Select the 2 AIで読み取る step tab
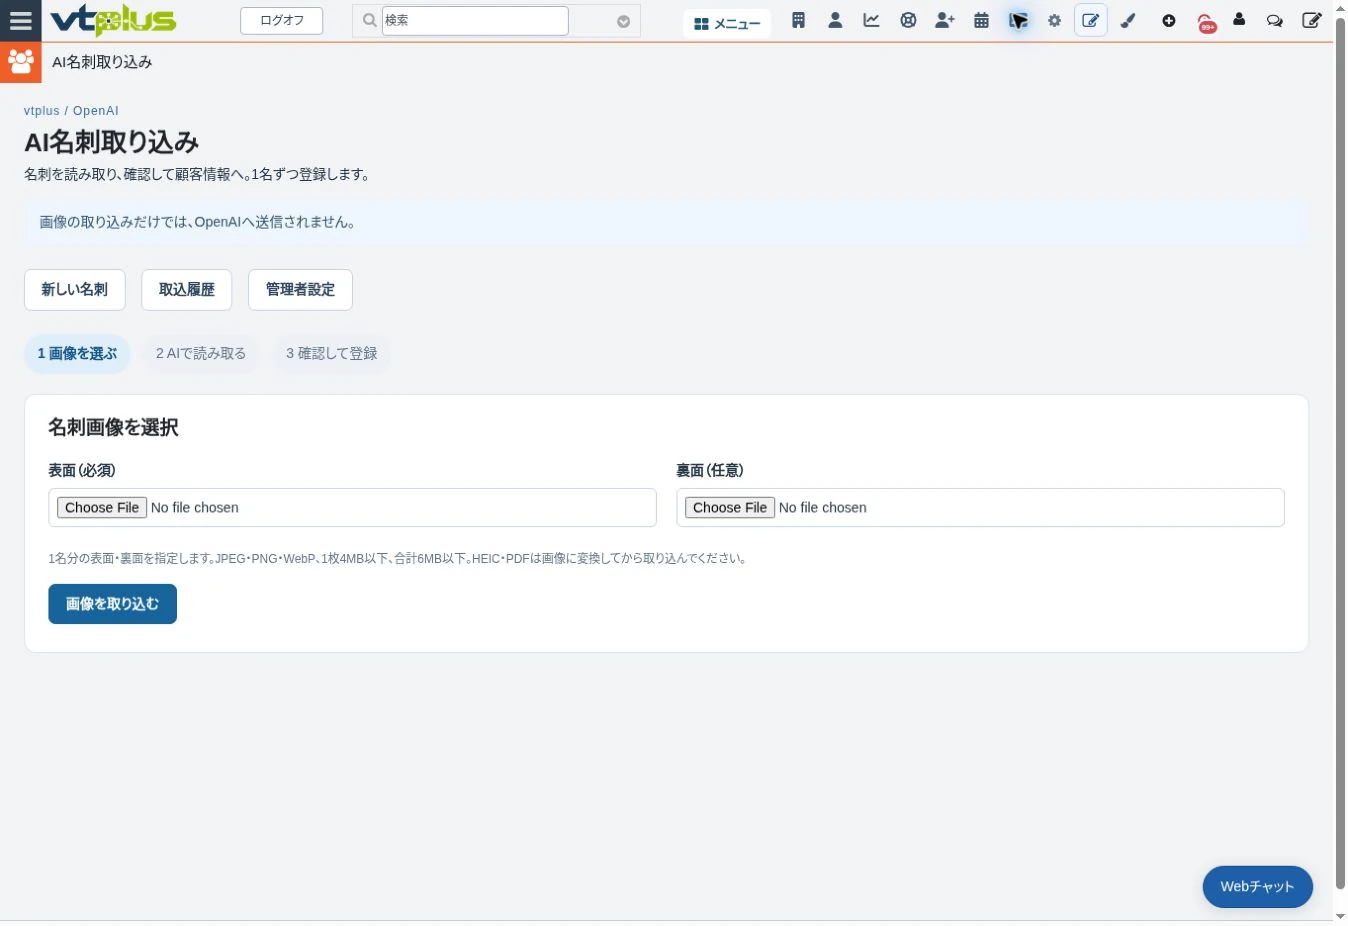The image size is (1348, 926). 201,354
